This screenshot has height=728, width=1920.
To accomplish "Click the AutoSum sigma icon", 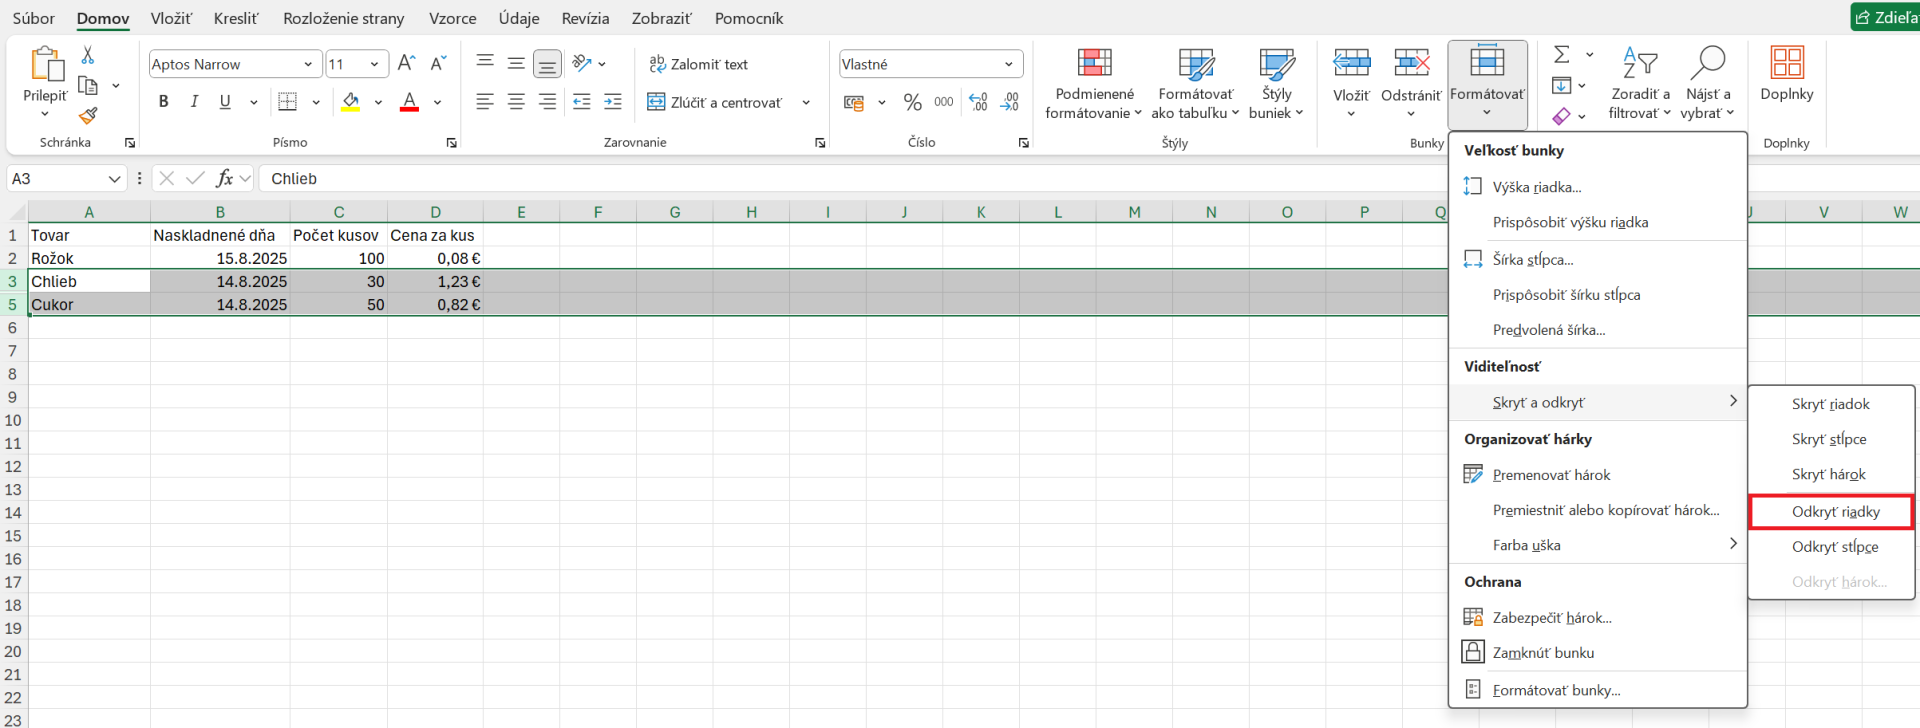I will click(x=1561, y=54).
